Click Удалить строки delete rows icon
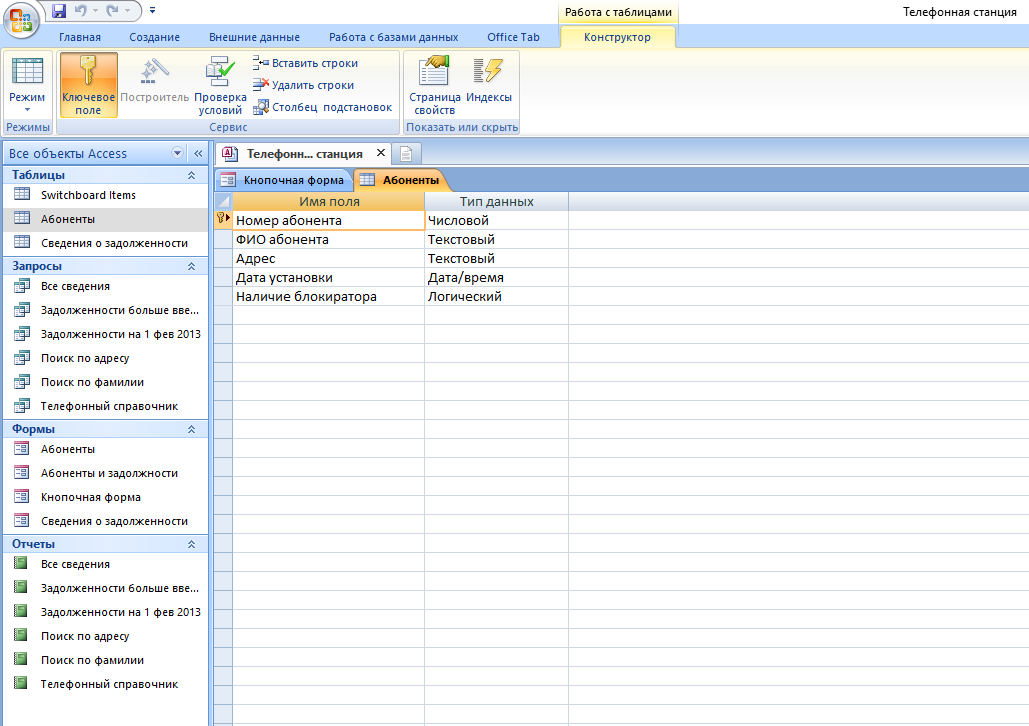 pos(261,85)
